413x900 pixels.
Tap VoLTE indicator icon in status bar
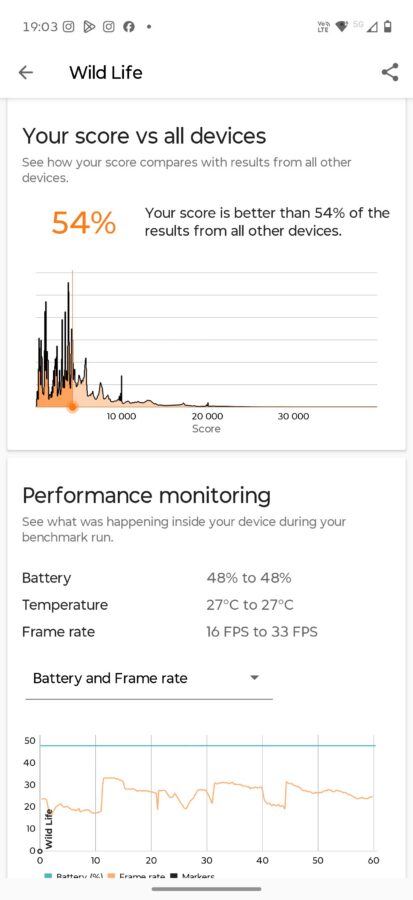(323, 26)
